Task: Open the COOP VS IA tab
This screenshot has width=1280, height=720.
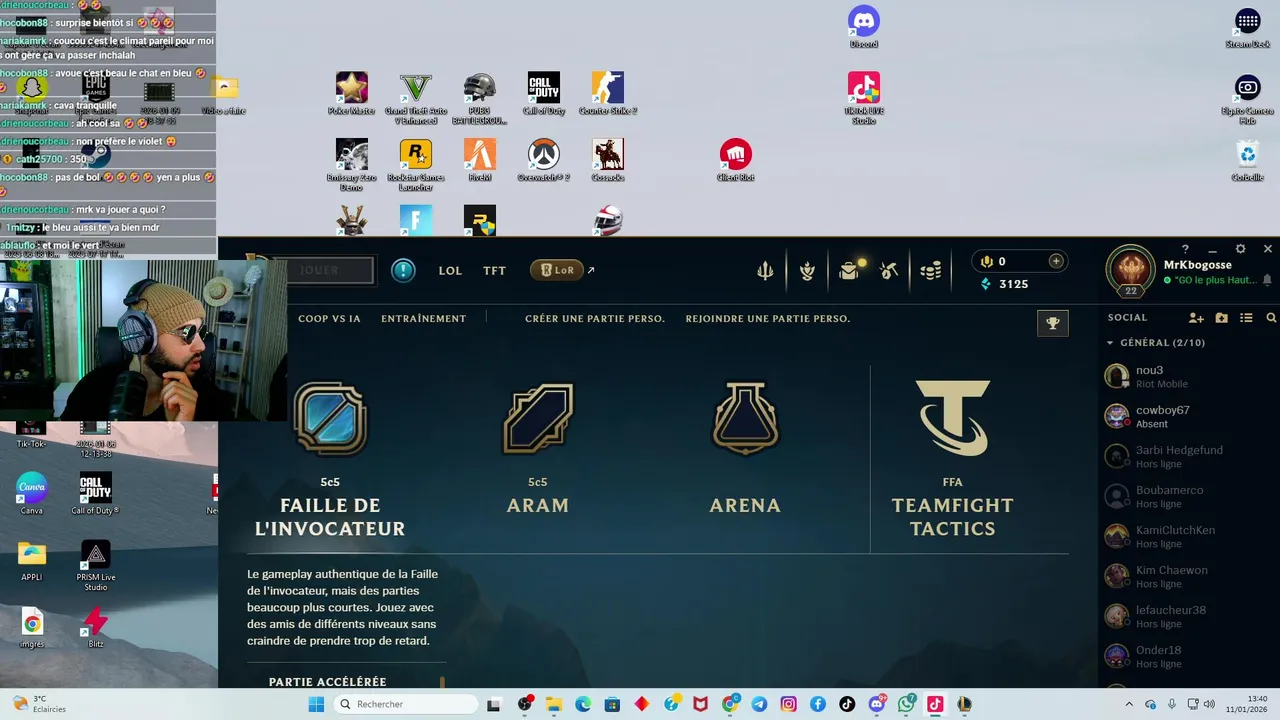Action: (329, 318)
